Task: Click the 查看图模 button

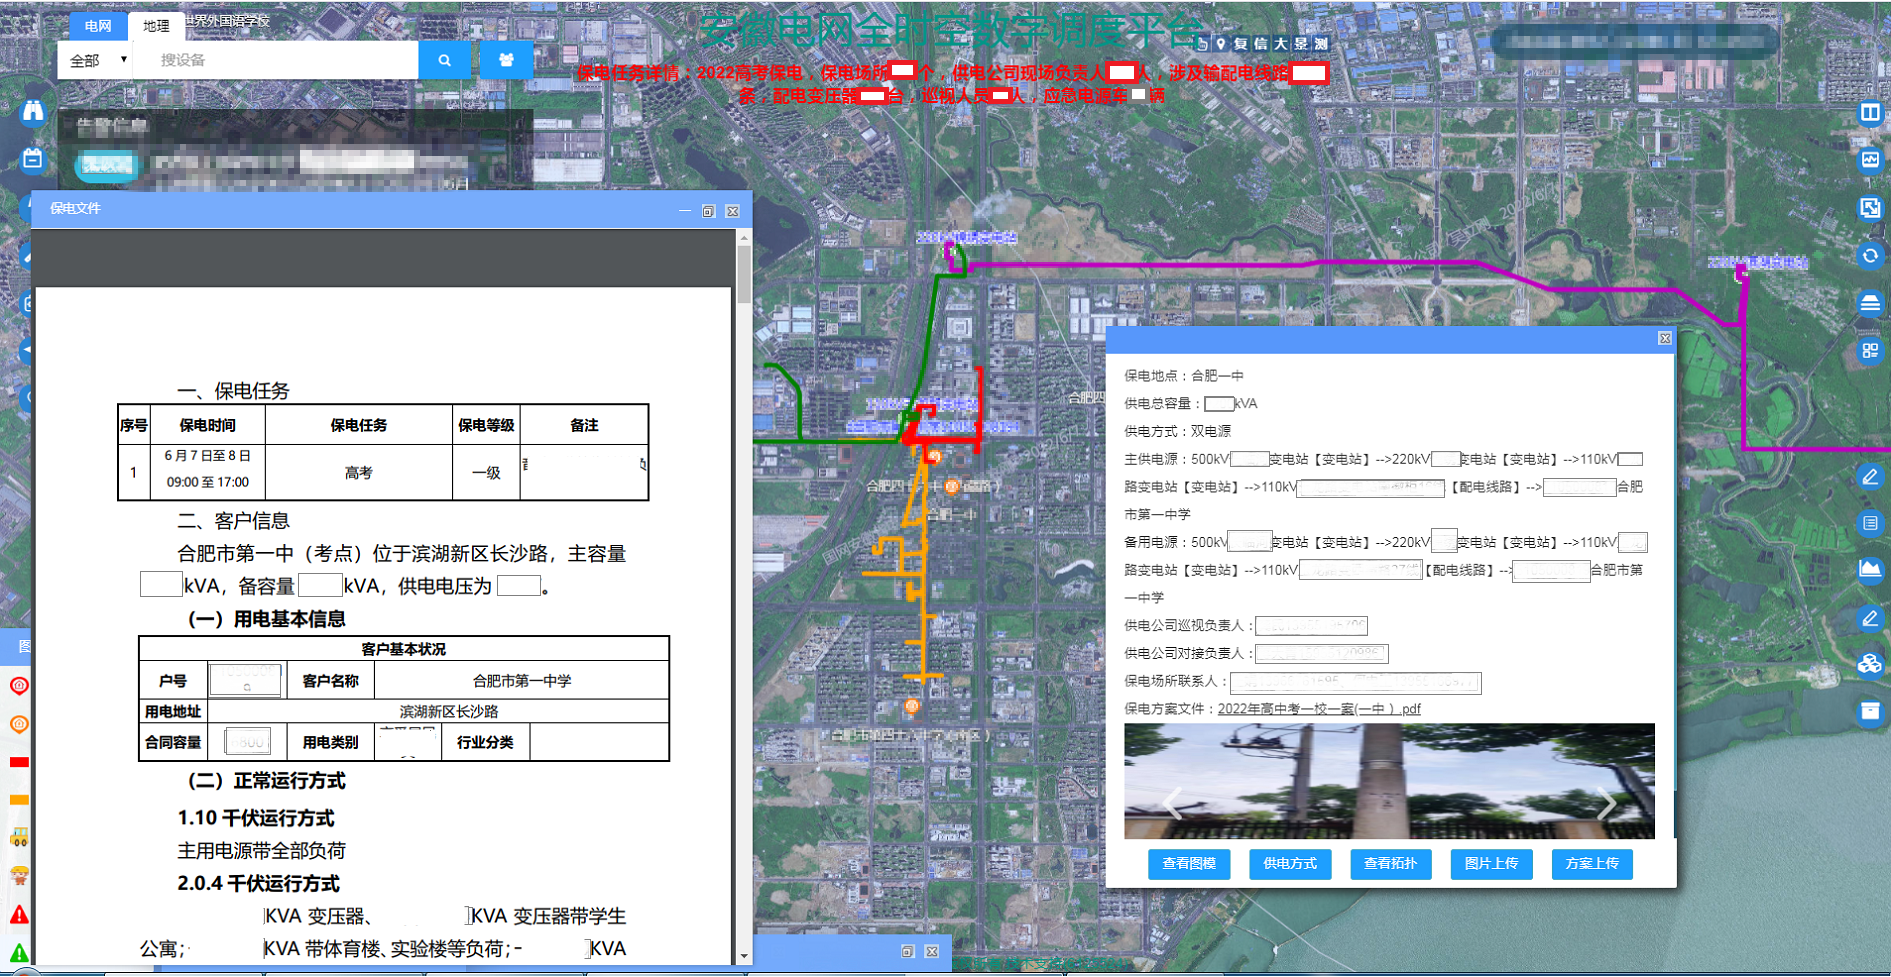Action: [1188, 864]
